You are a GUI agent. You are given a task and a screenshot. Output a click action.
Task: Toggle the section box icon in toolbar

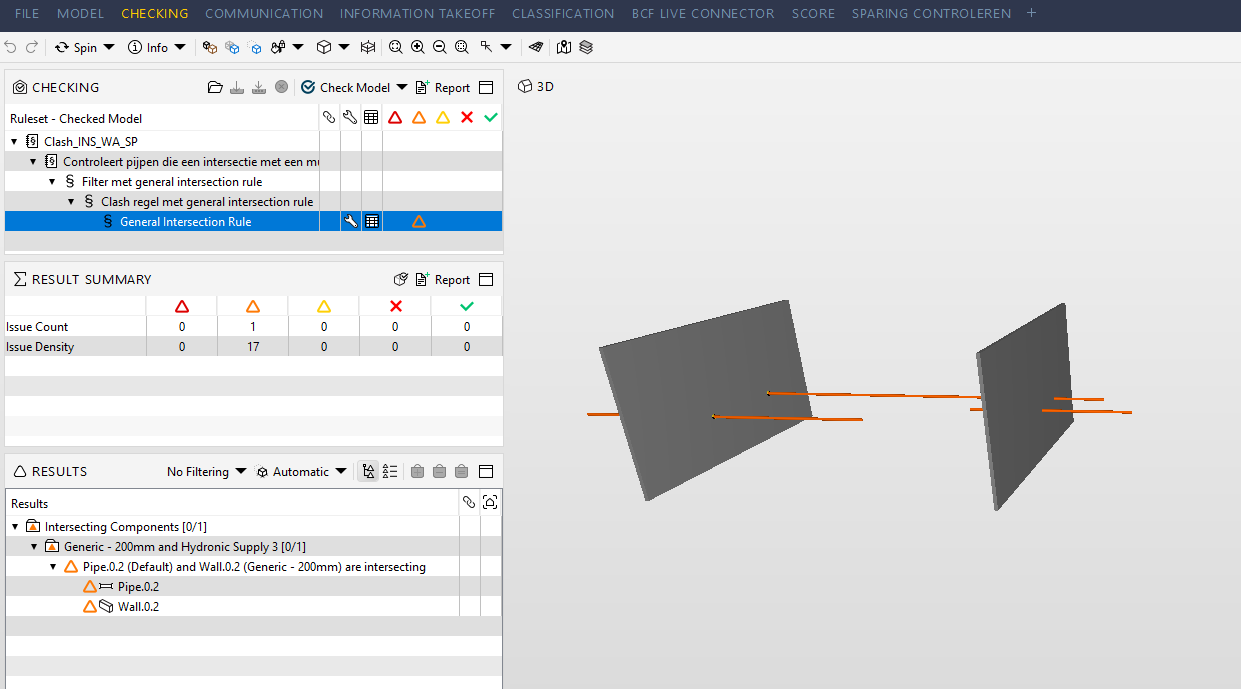[368, 47]
